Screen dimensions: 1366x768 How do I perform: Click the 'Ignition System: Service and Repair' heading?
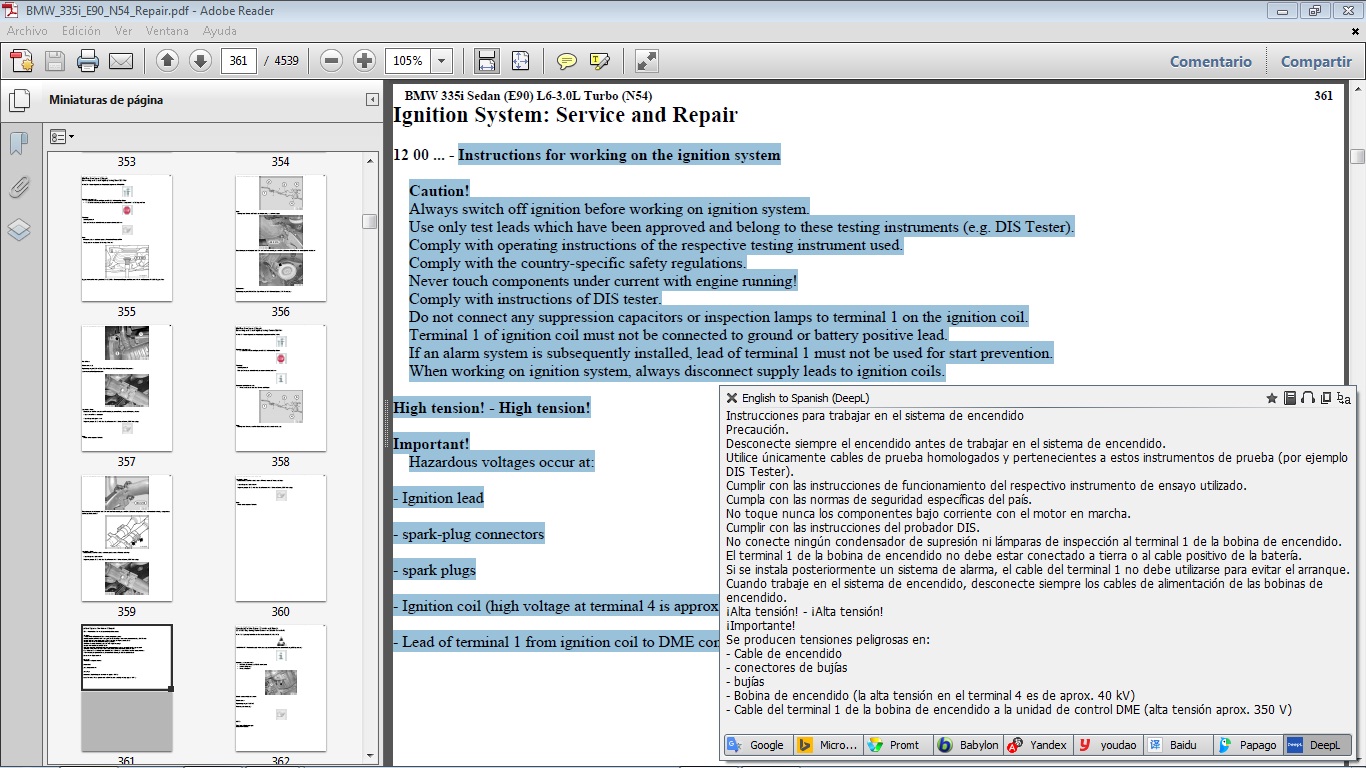point(565,115)
